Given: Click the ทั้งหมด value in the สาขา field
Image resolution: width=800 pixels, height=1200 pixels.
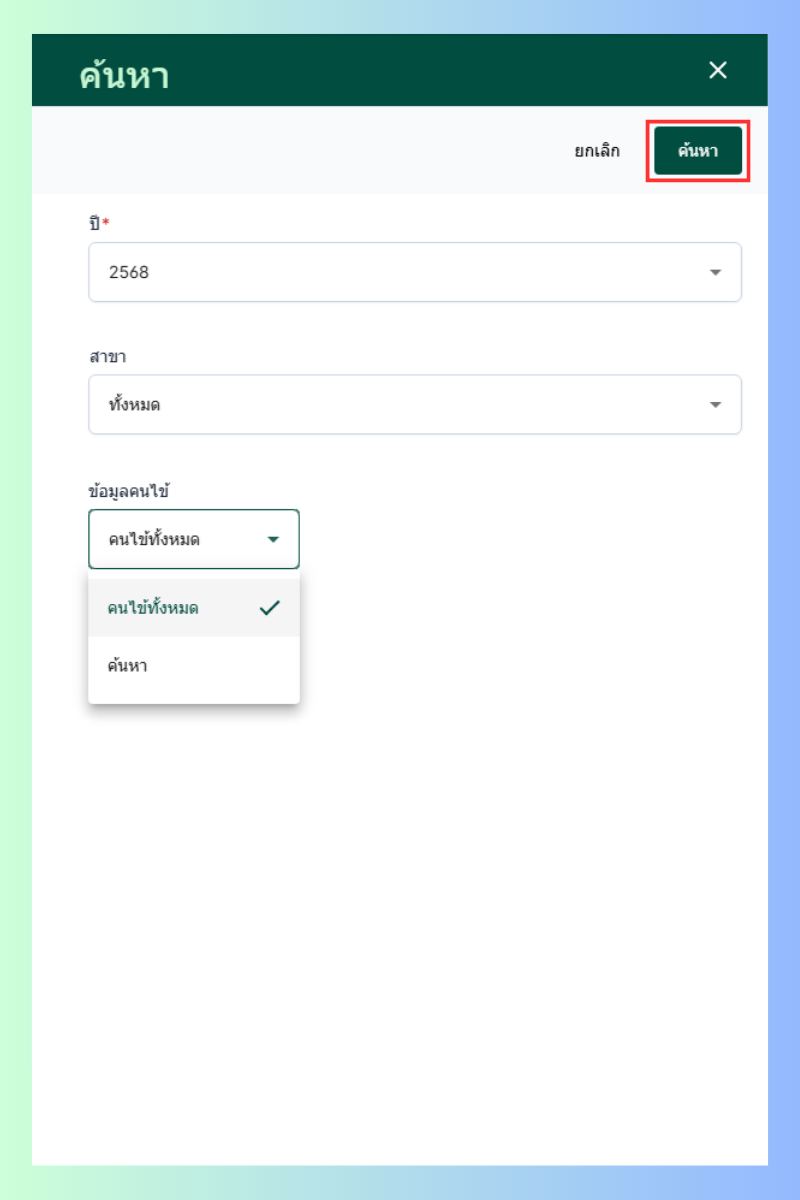Looking at the screenshot, I should point(135,404).
